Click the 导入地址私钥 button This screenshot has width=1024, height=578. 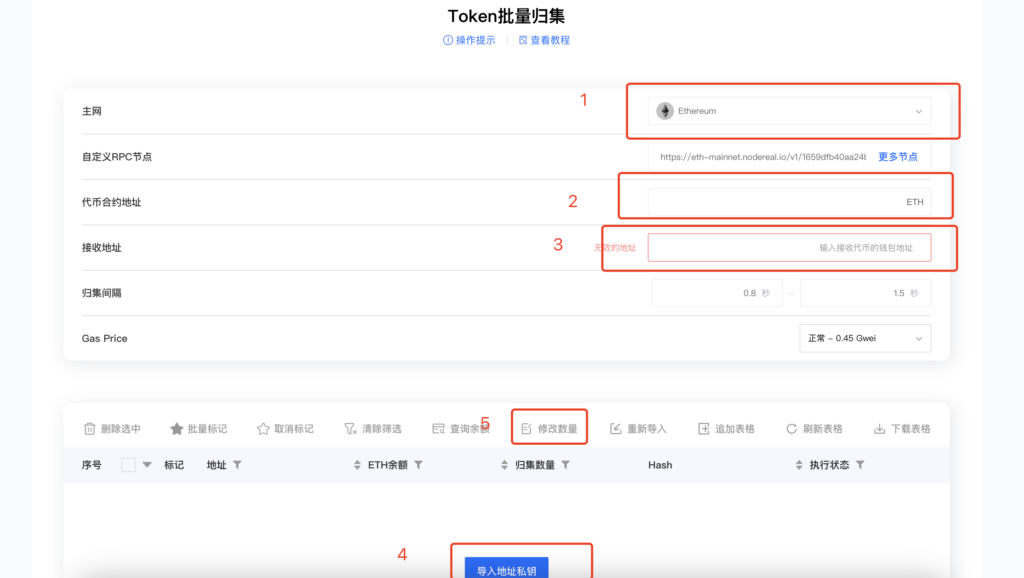[507, 568]
